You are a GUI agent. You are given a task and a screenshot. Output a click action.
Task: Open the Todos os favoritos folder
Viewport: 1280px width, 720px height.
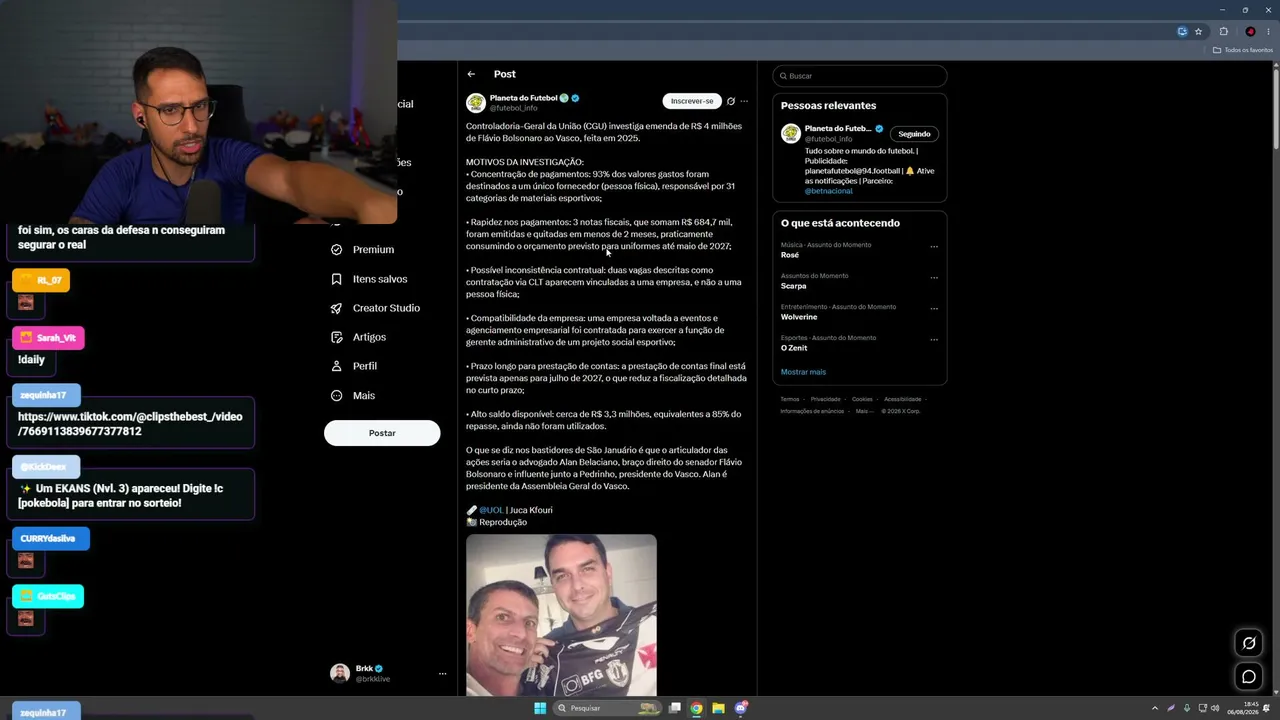pos(1243,50)
